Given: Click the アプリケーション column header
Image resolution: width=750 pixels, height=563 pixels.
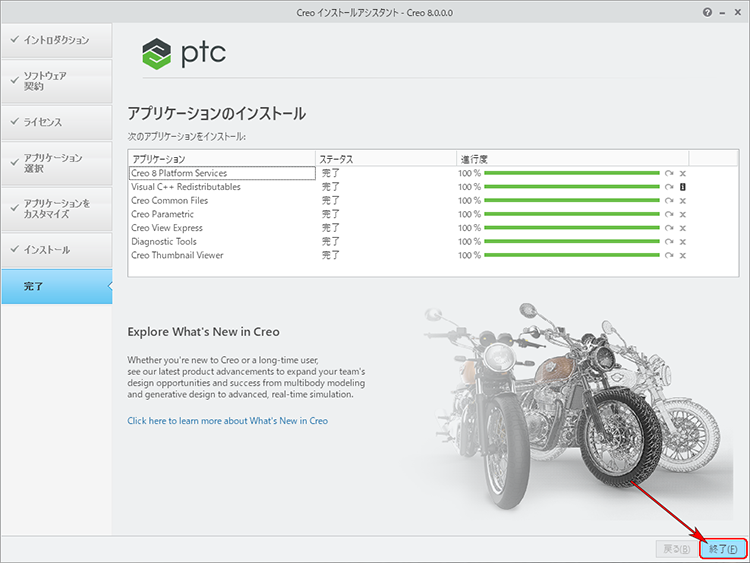Looking at the screenshot, I should [x=221, y=159].
